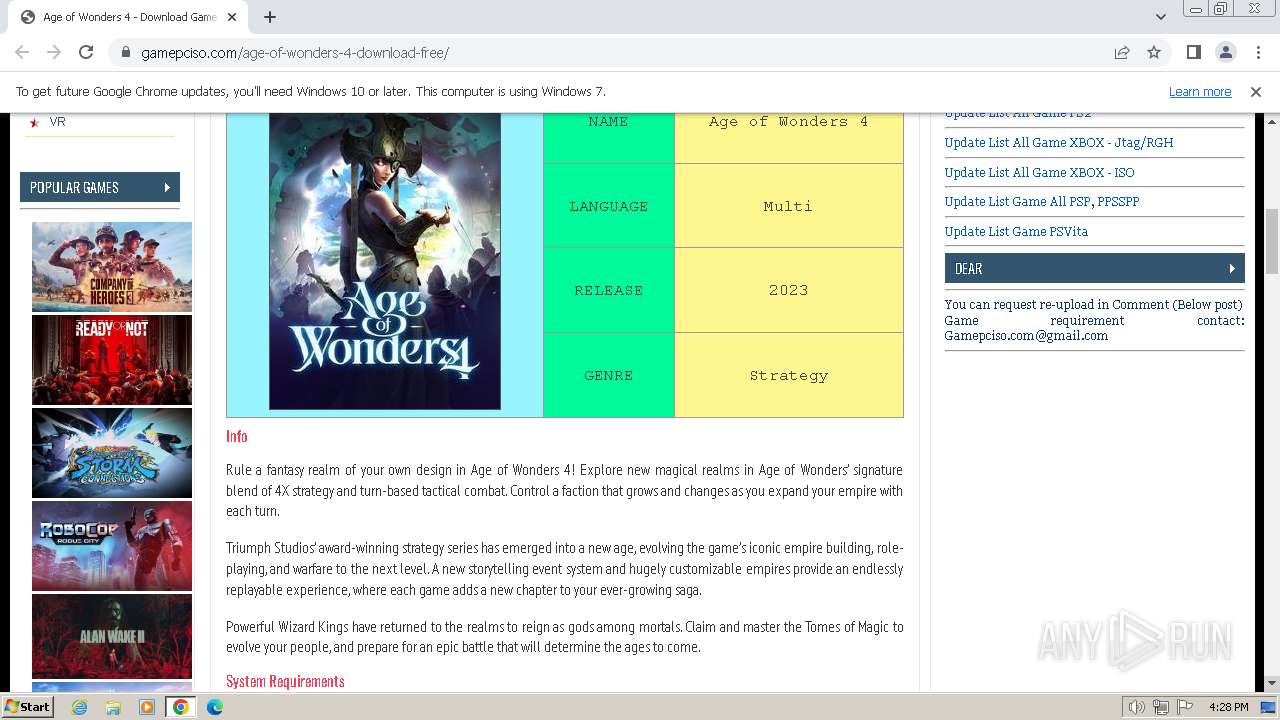The width and height of the screenshot is (1280, 720).
Task: Select the Strategy genre cell
Action: tap(789, 375)
